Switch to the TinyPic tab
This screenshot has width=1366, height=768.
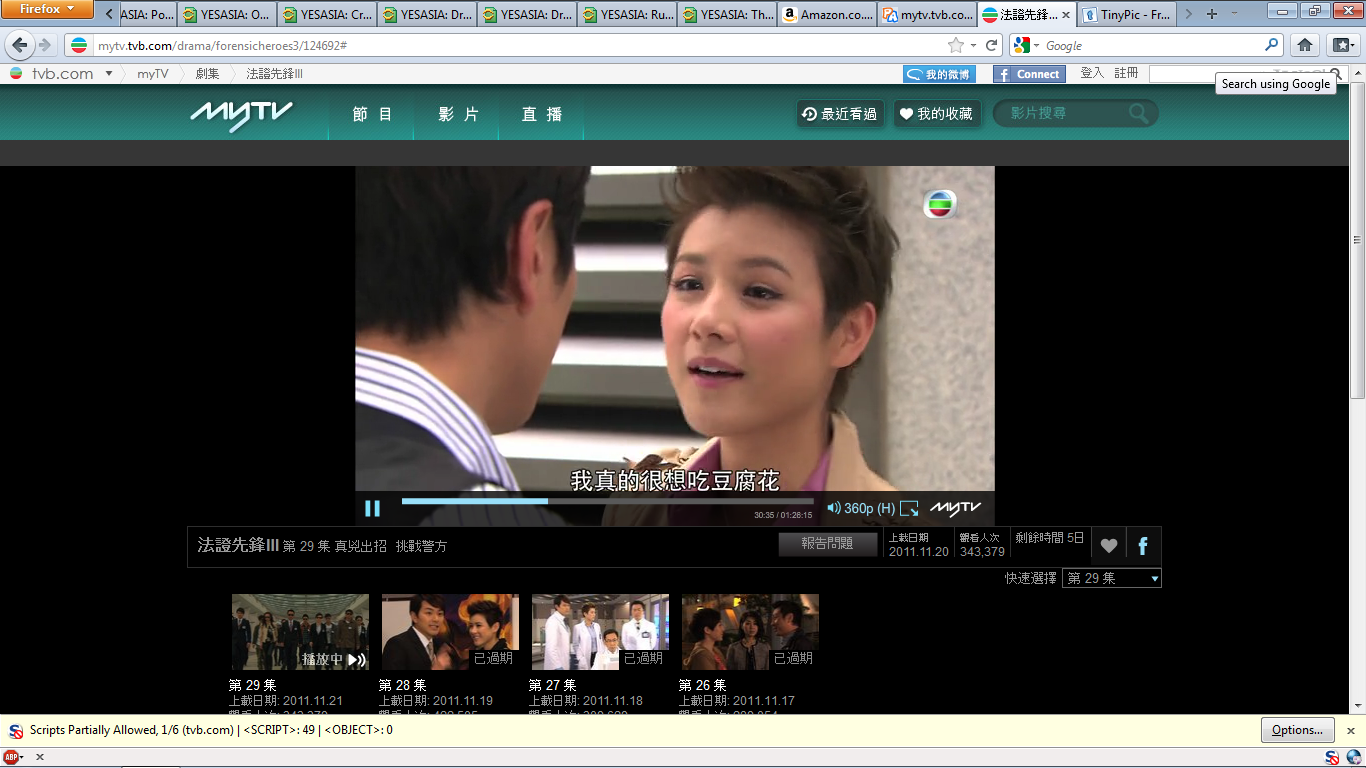click(1128, 15)
